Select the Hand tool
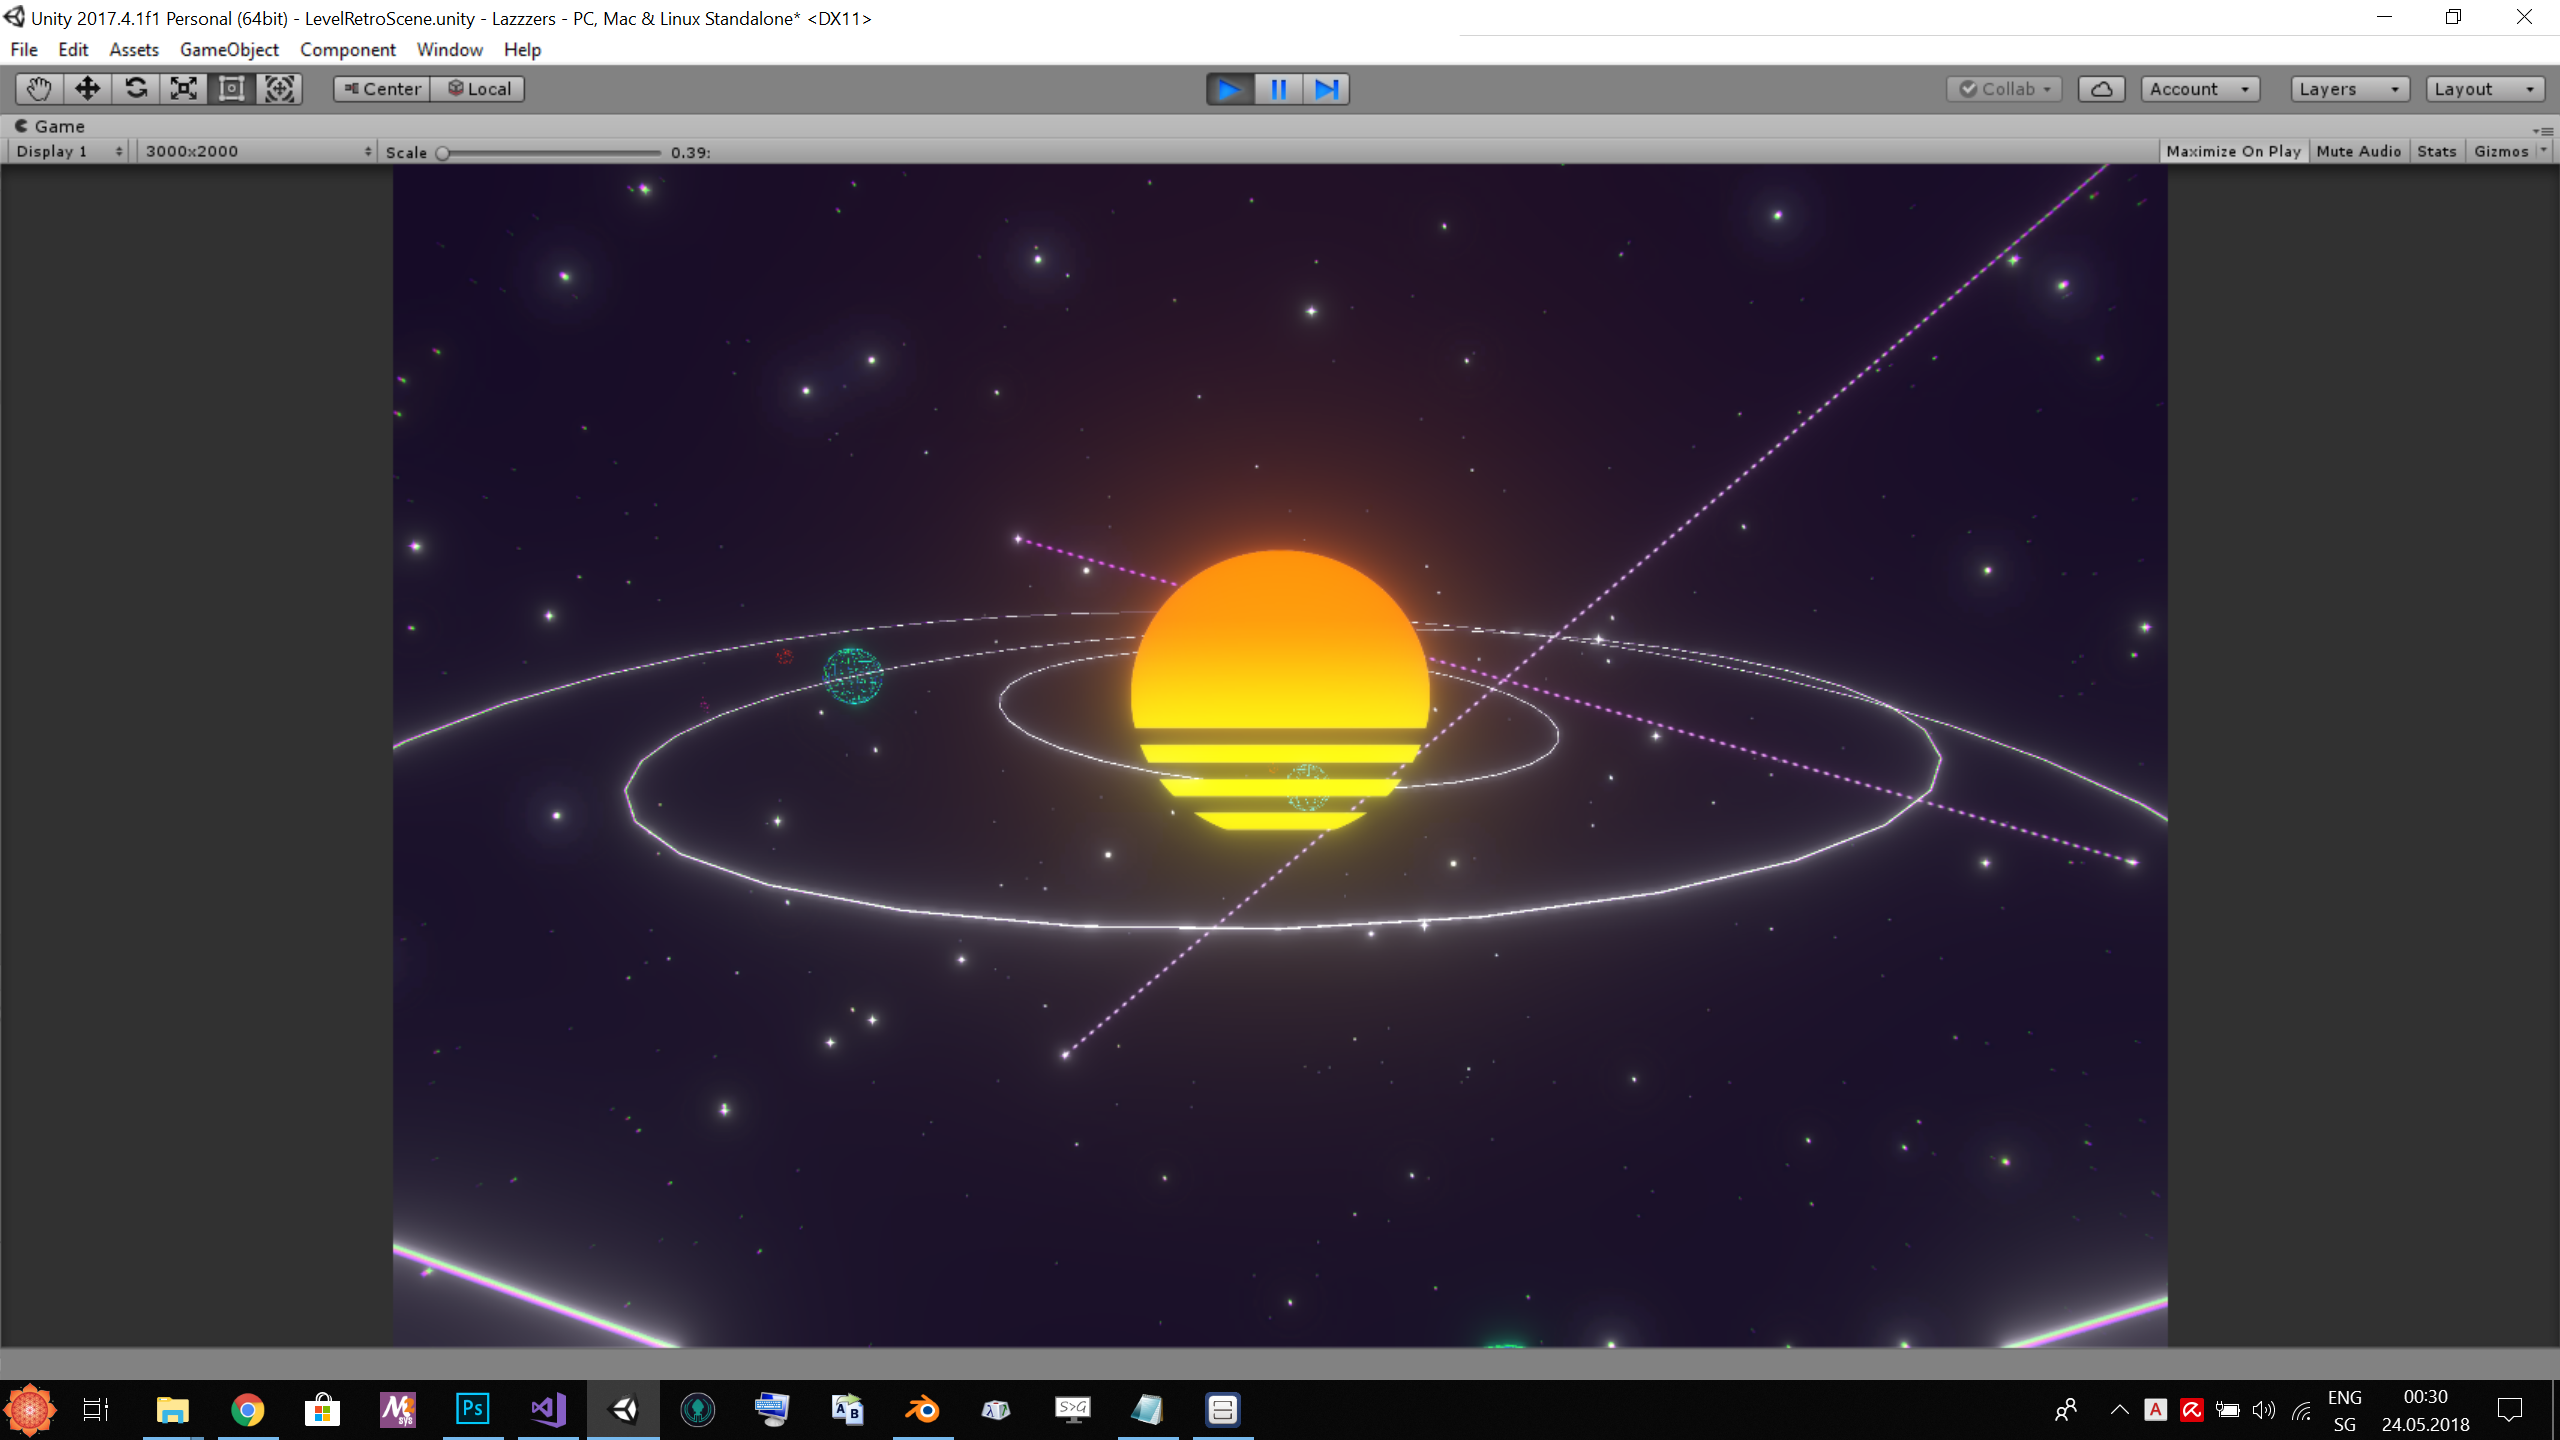Image resolution: width=2560 pixels, height=1440 pixels. [39, 89]
